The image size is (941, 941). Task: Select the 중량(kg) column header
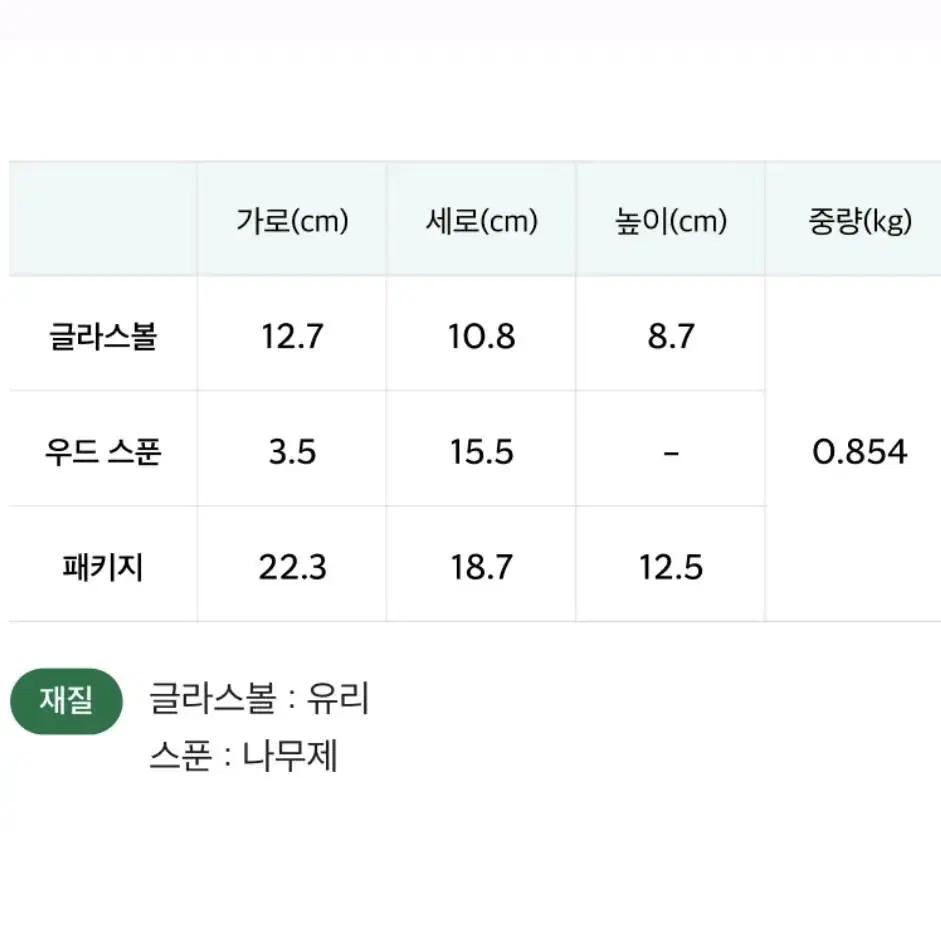click(859, 220)
